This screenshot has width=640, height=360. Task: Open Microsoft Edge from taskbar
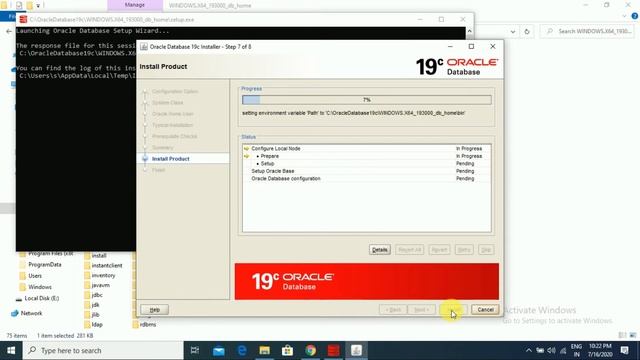point(242,351)
